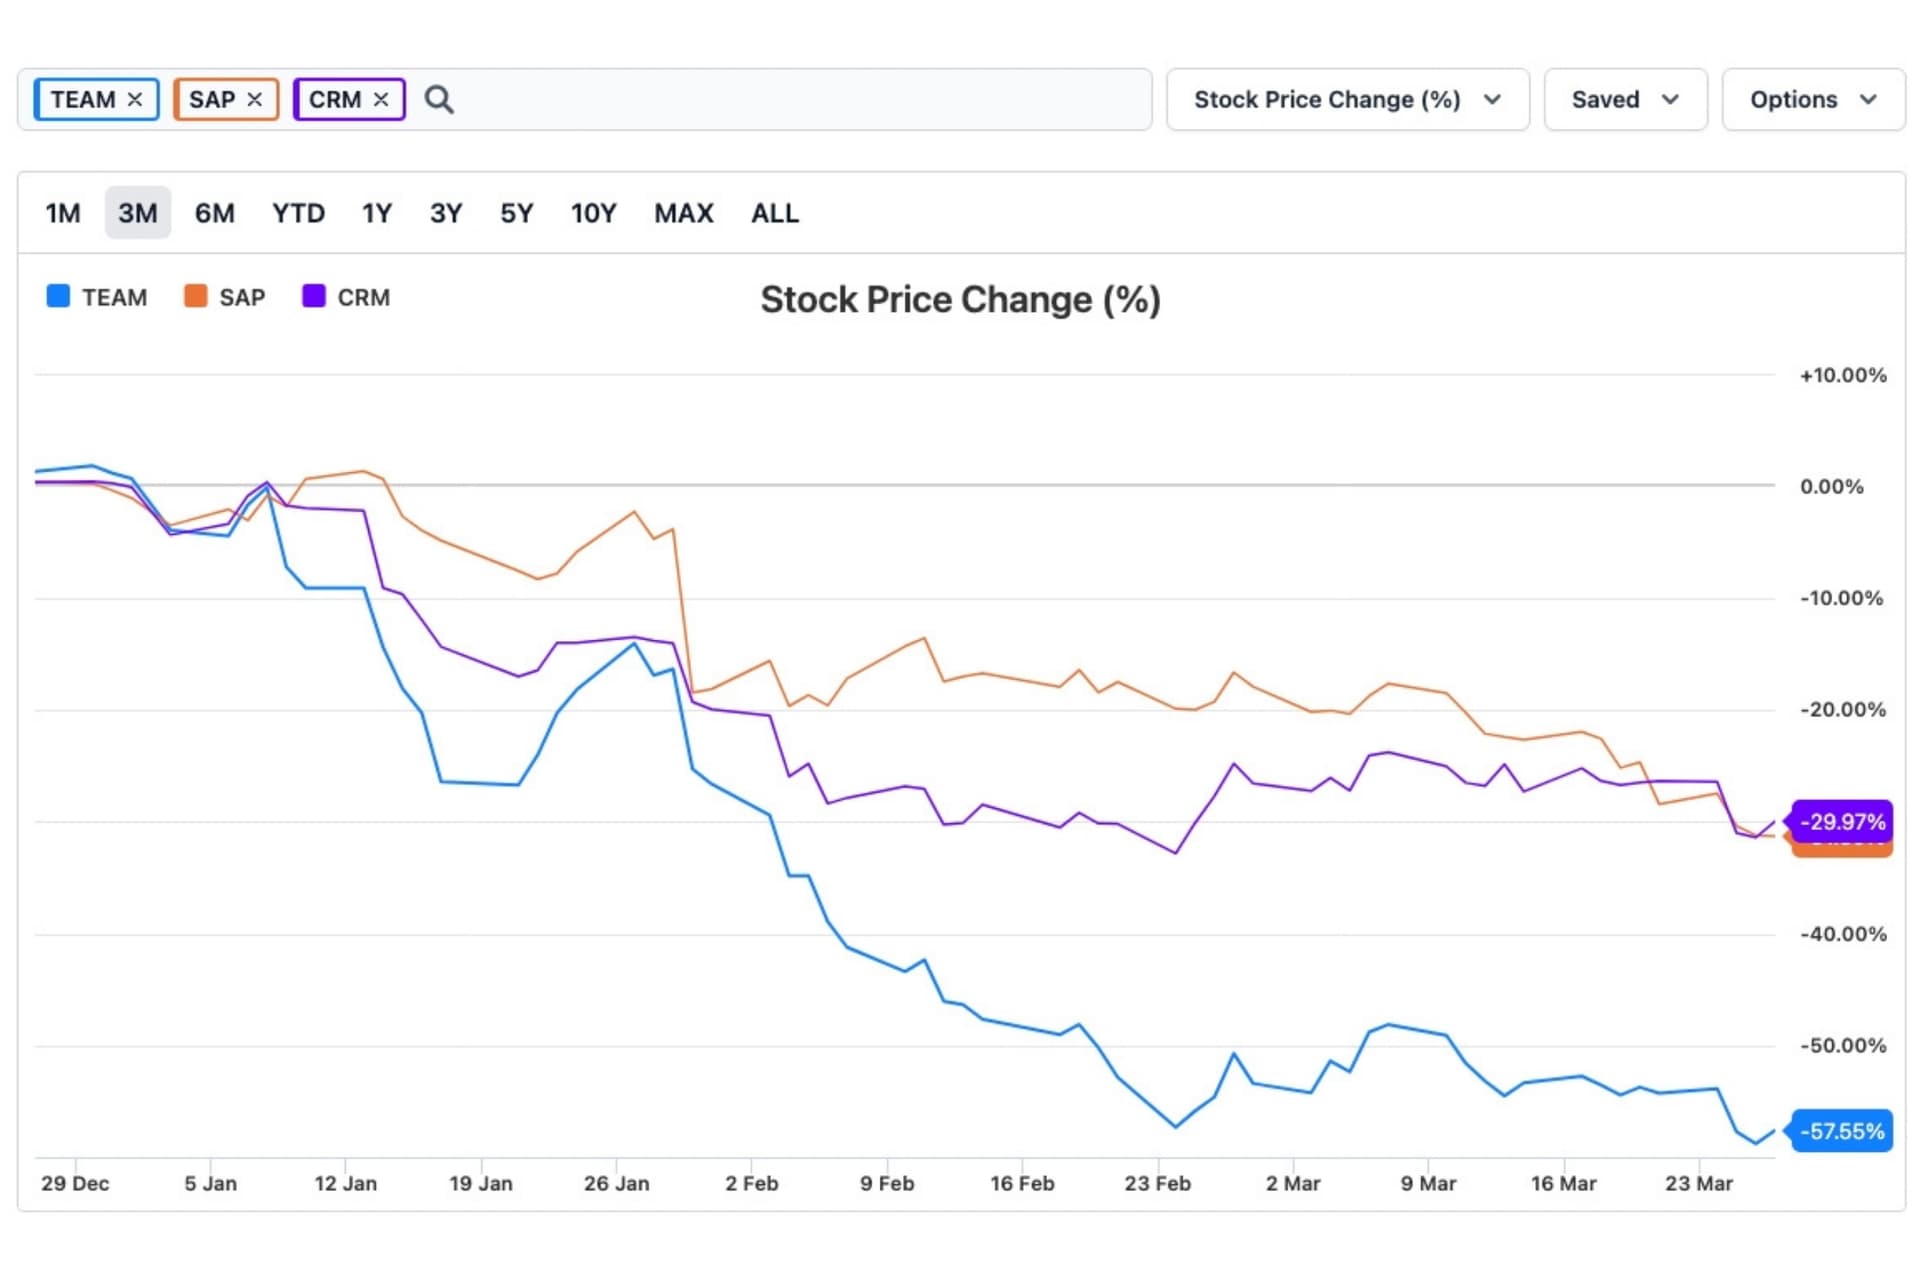
Task: Click the -29.97% CRM value tag
Action: pos(1842,822)
